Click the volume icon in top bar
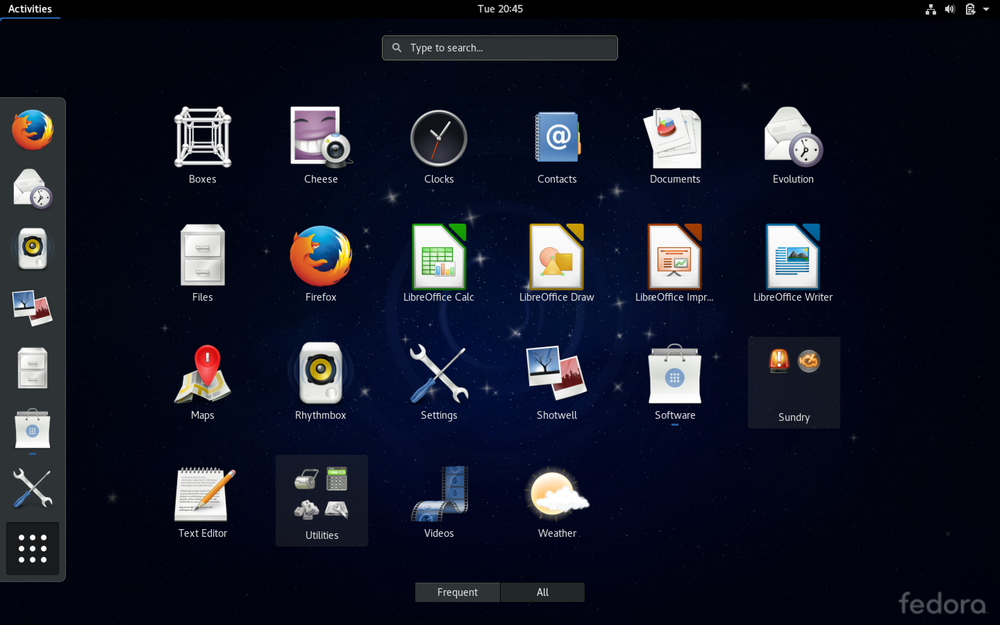1000x625 pixels. click(x=950, y=9)
